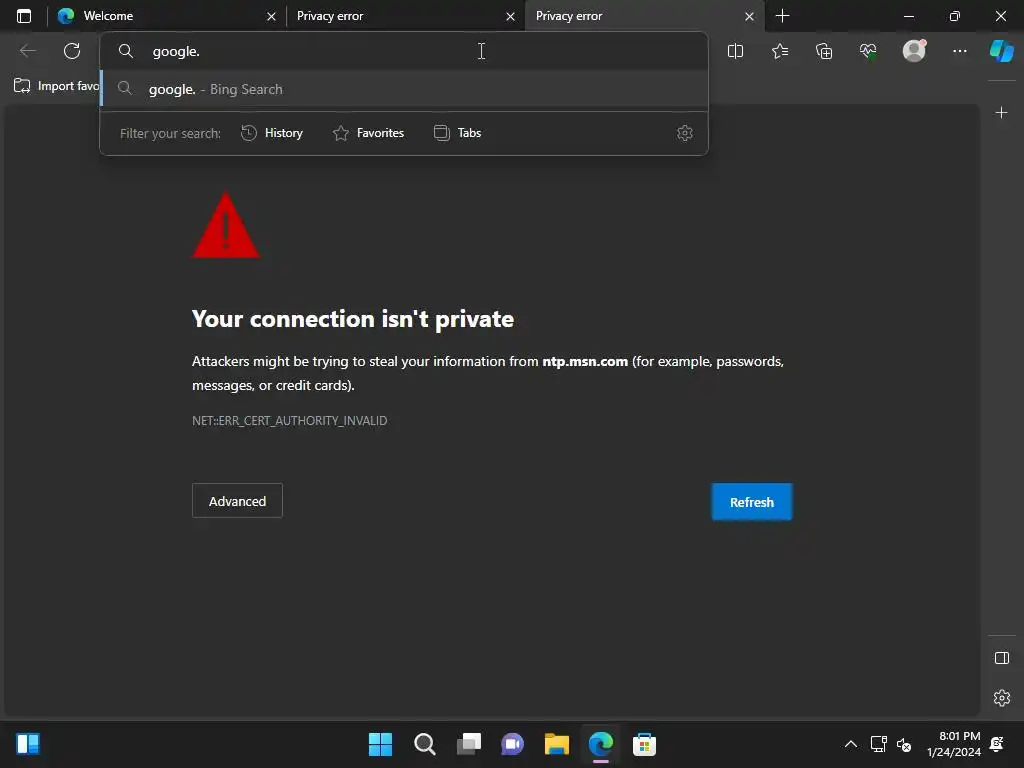Image resolution: width=1024 pixels, height=768 pixels.
Task: Open Windows Start menu
Action: (x=380, y=744)
